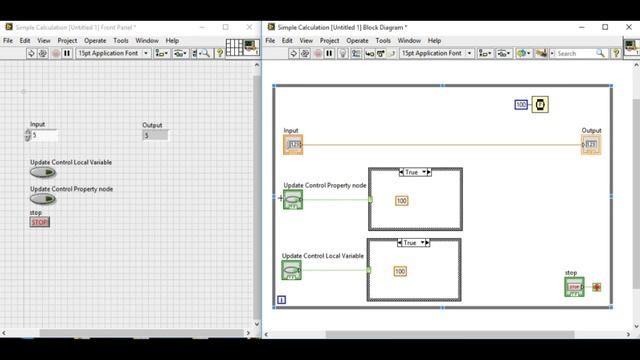Screen dimensions: 640x360
Task: Go to next case in upper case structure
Action: click(x=429, y=172)
